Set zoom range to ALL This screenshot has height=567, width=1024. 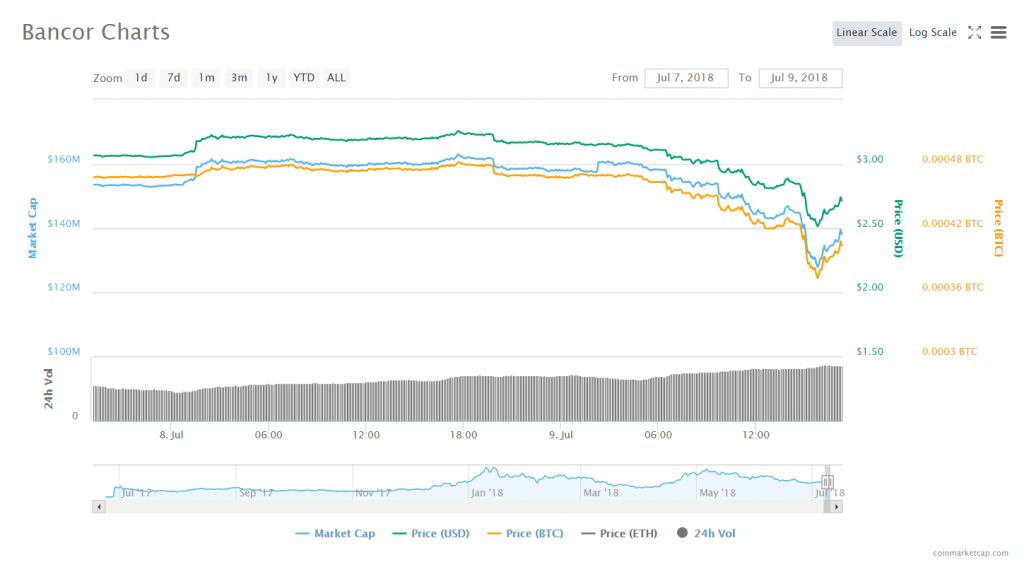336,78
